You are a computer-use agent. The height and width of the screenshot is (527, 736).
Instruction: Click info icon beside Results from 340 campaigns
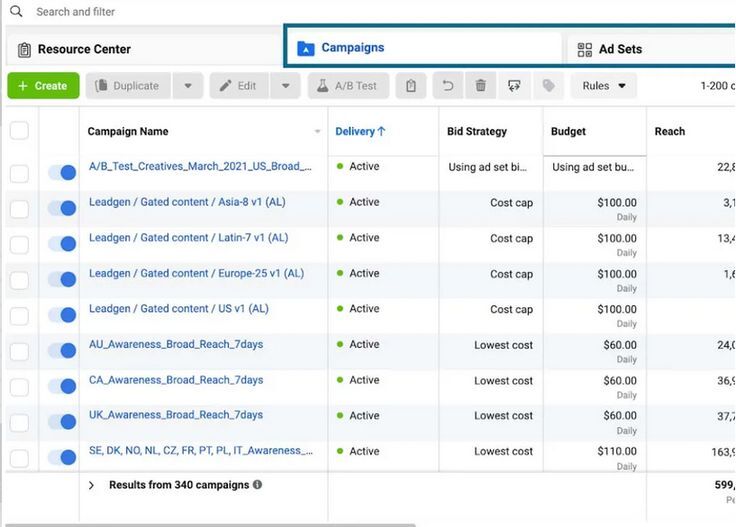(x=257, y=485)
